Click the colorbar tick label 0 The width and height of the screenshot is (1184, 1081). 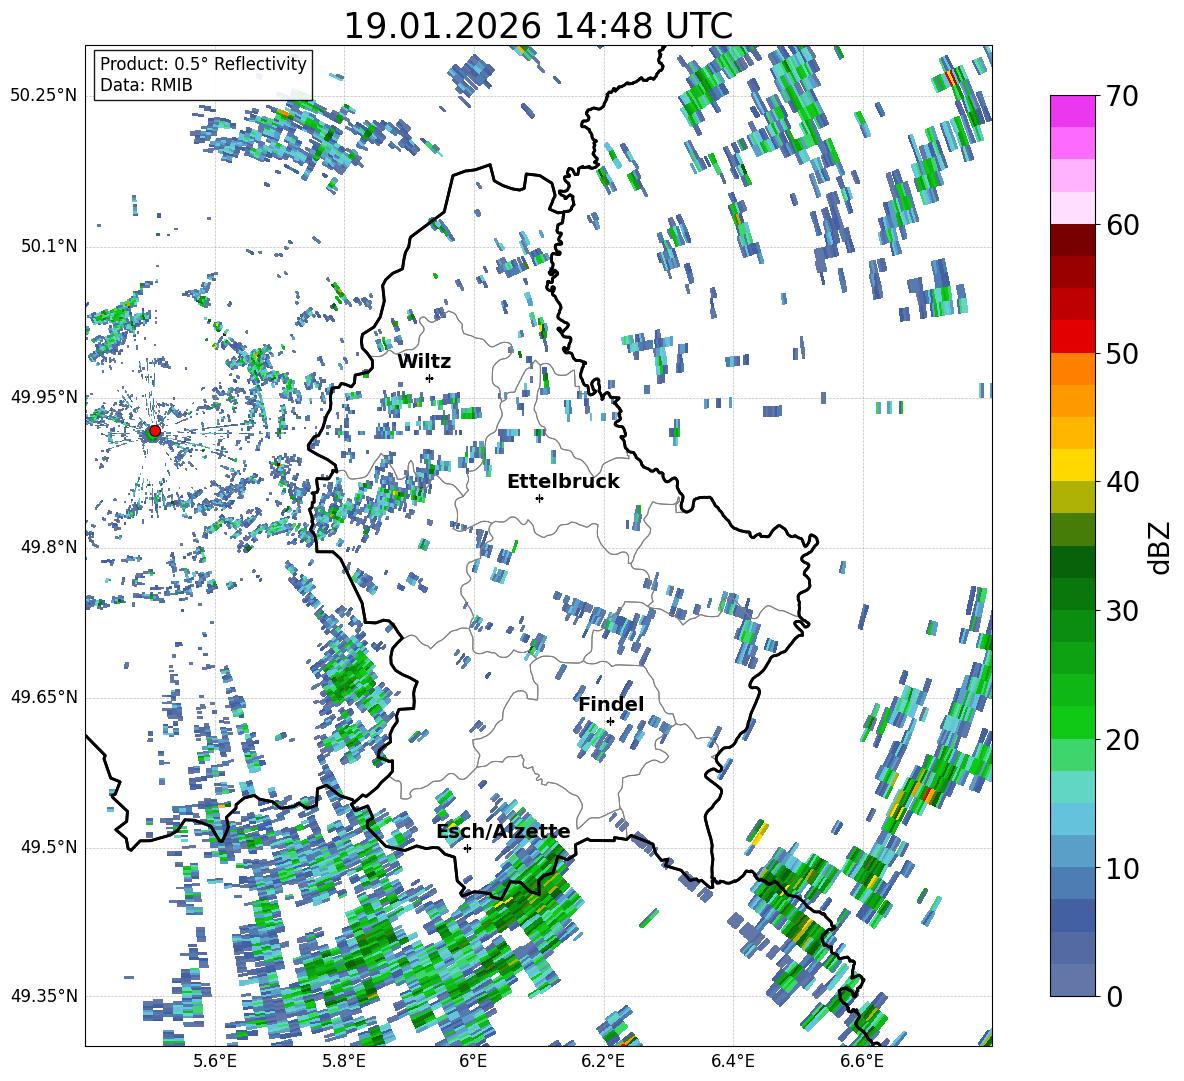pyautogui.click(x=1114, y=996)
